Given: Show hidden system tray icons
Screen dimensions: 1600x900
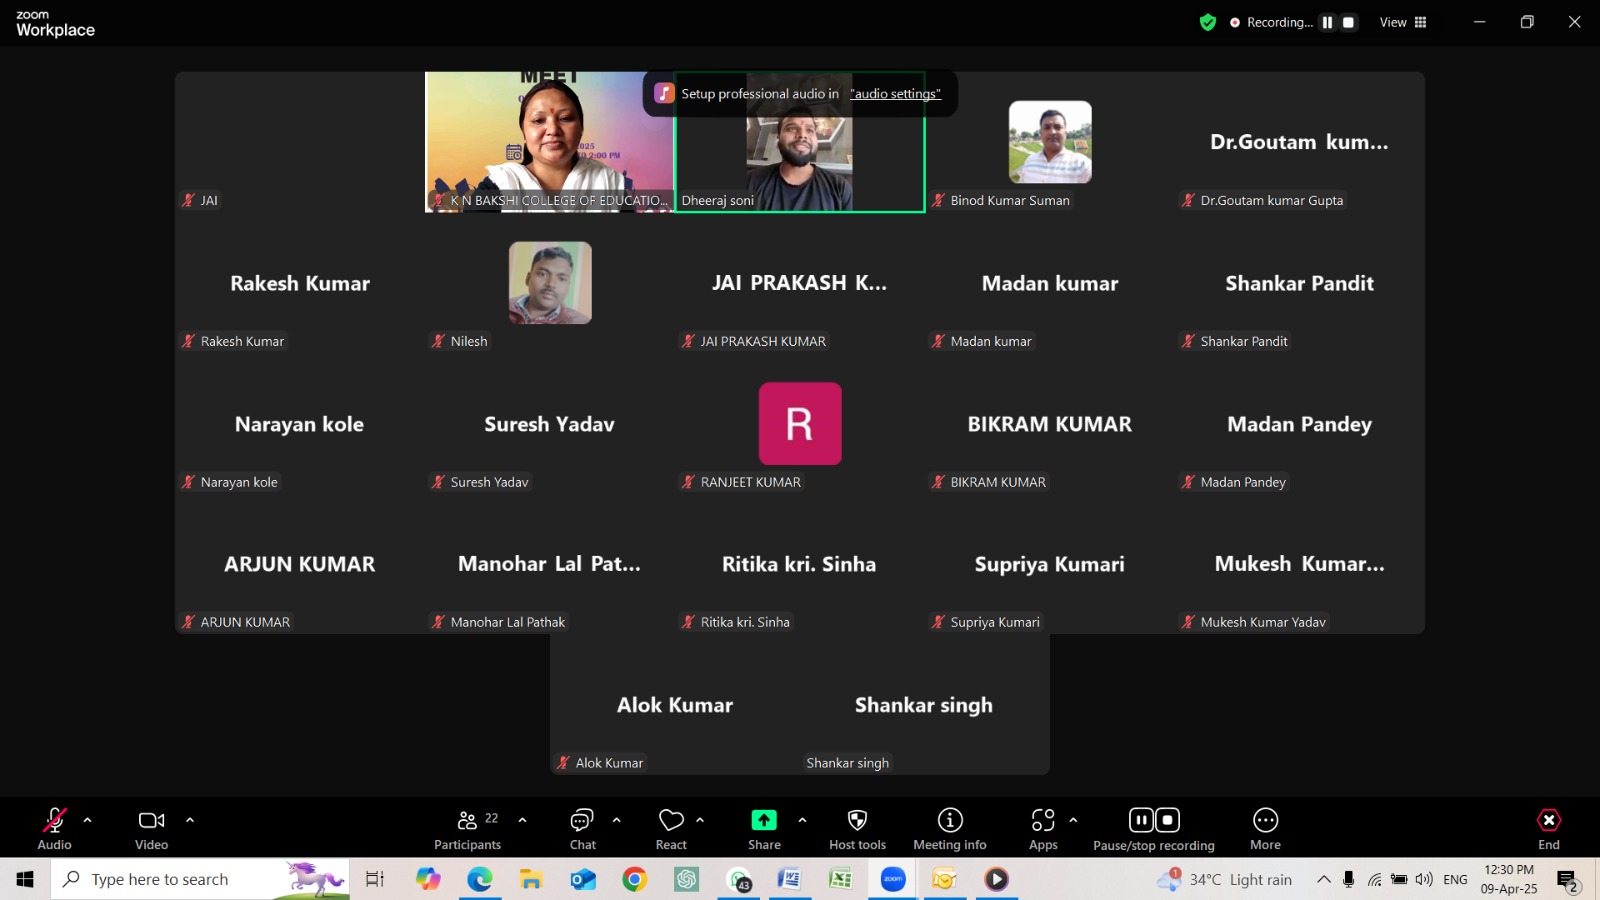Looking at the screenshot, I should tap(1323, 879).
